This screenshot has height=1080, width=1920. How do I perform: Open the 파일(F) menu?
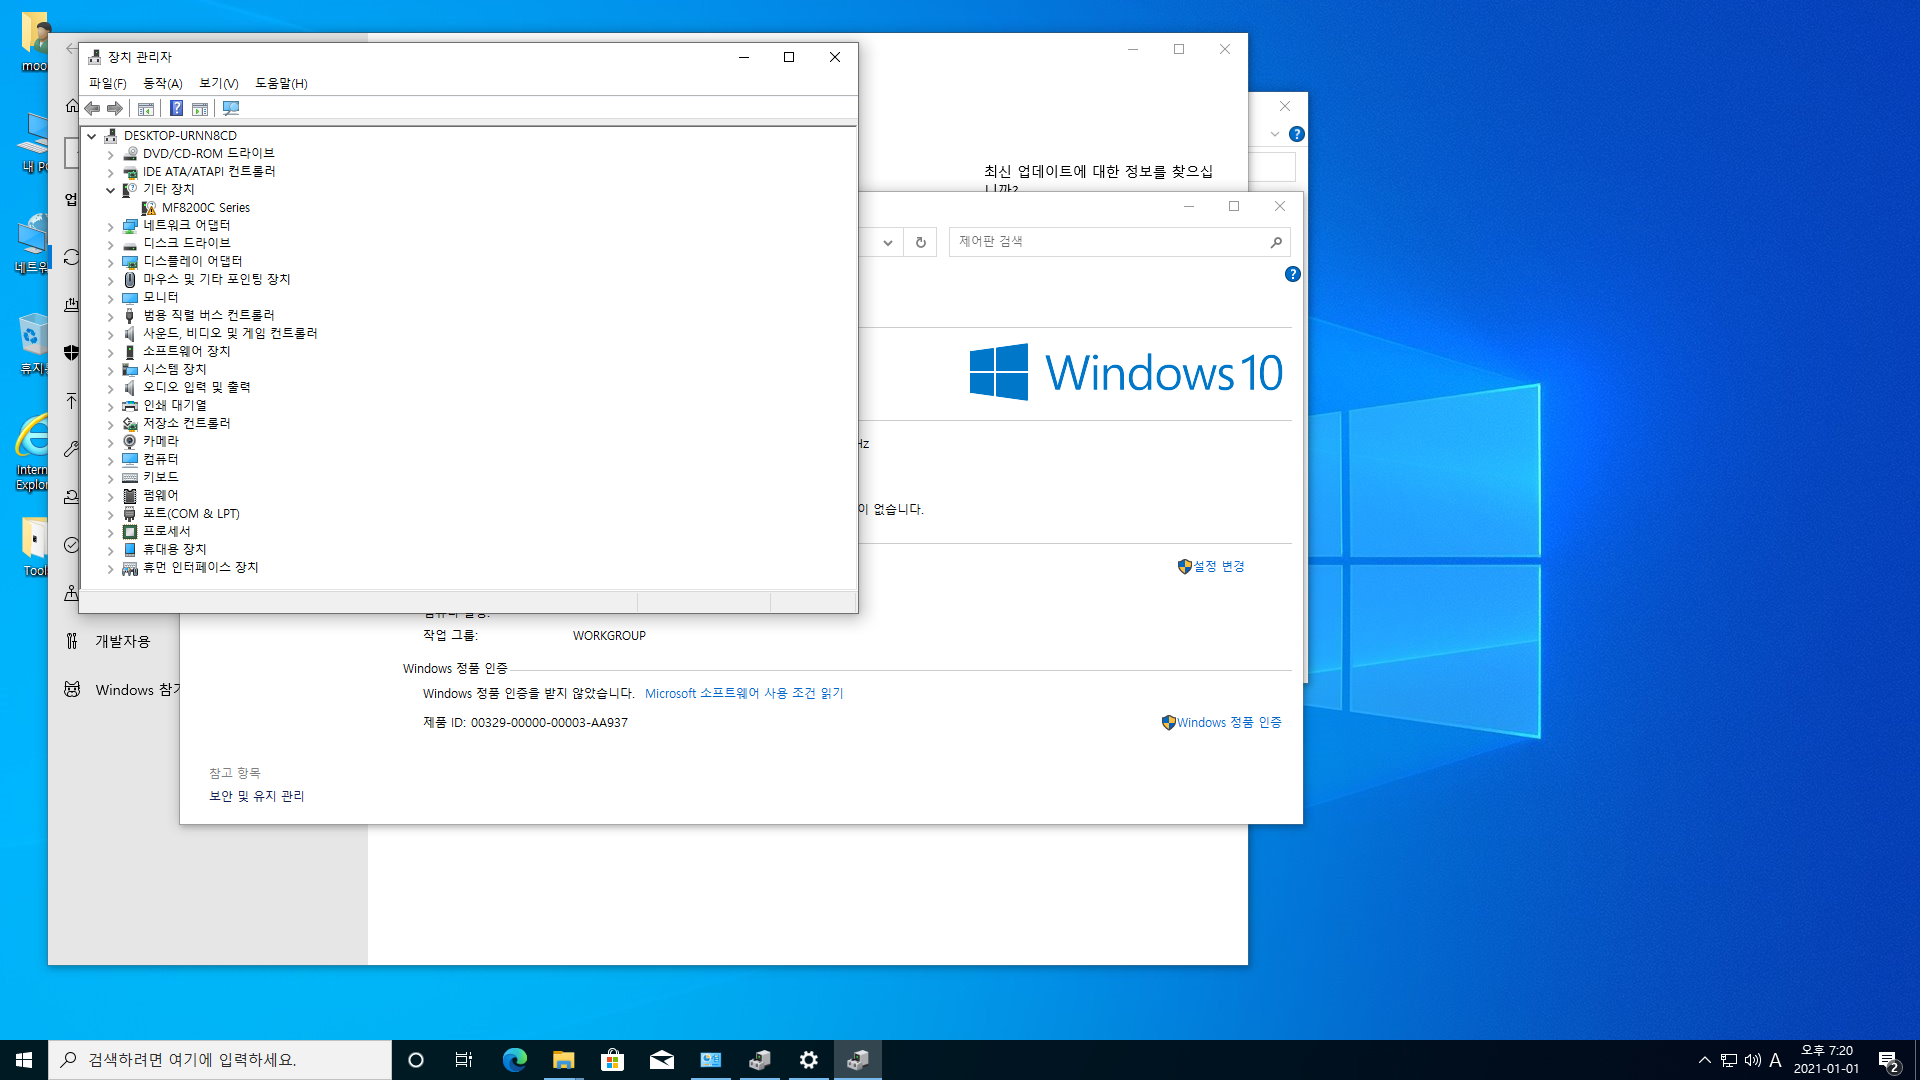(108, 83)
